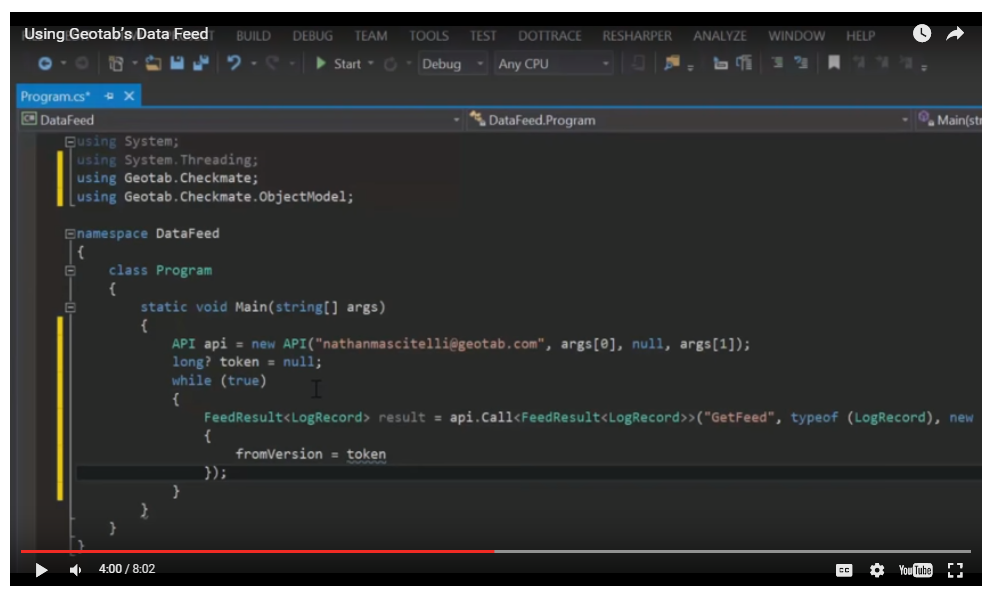Mute the video volume
This screenshot has height=595, width=994.
coord(75,570)
